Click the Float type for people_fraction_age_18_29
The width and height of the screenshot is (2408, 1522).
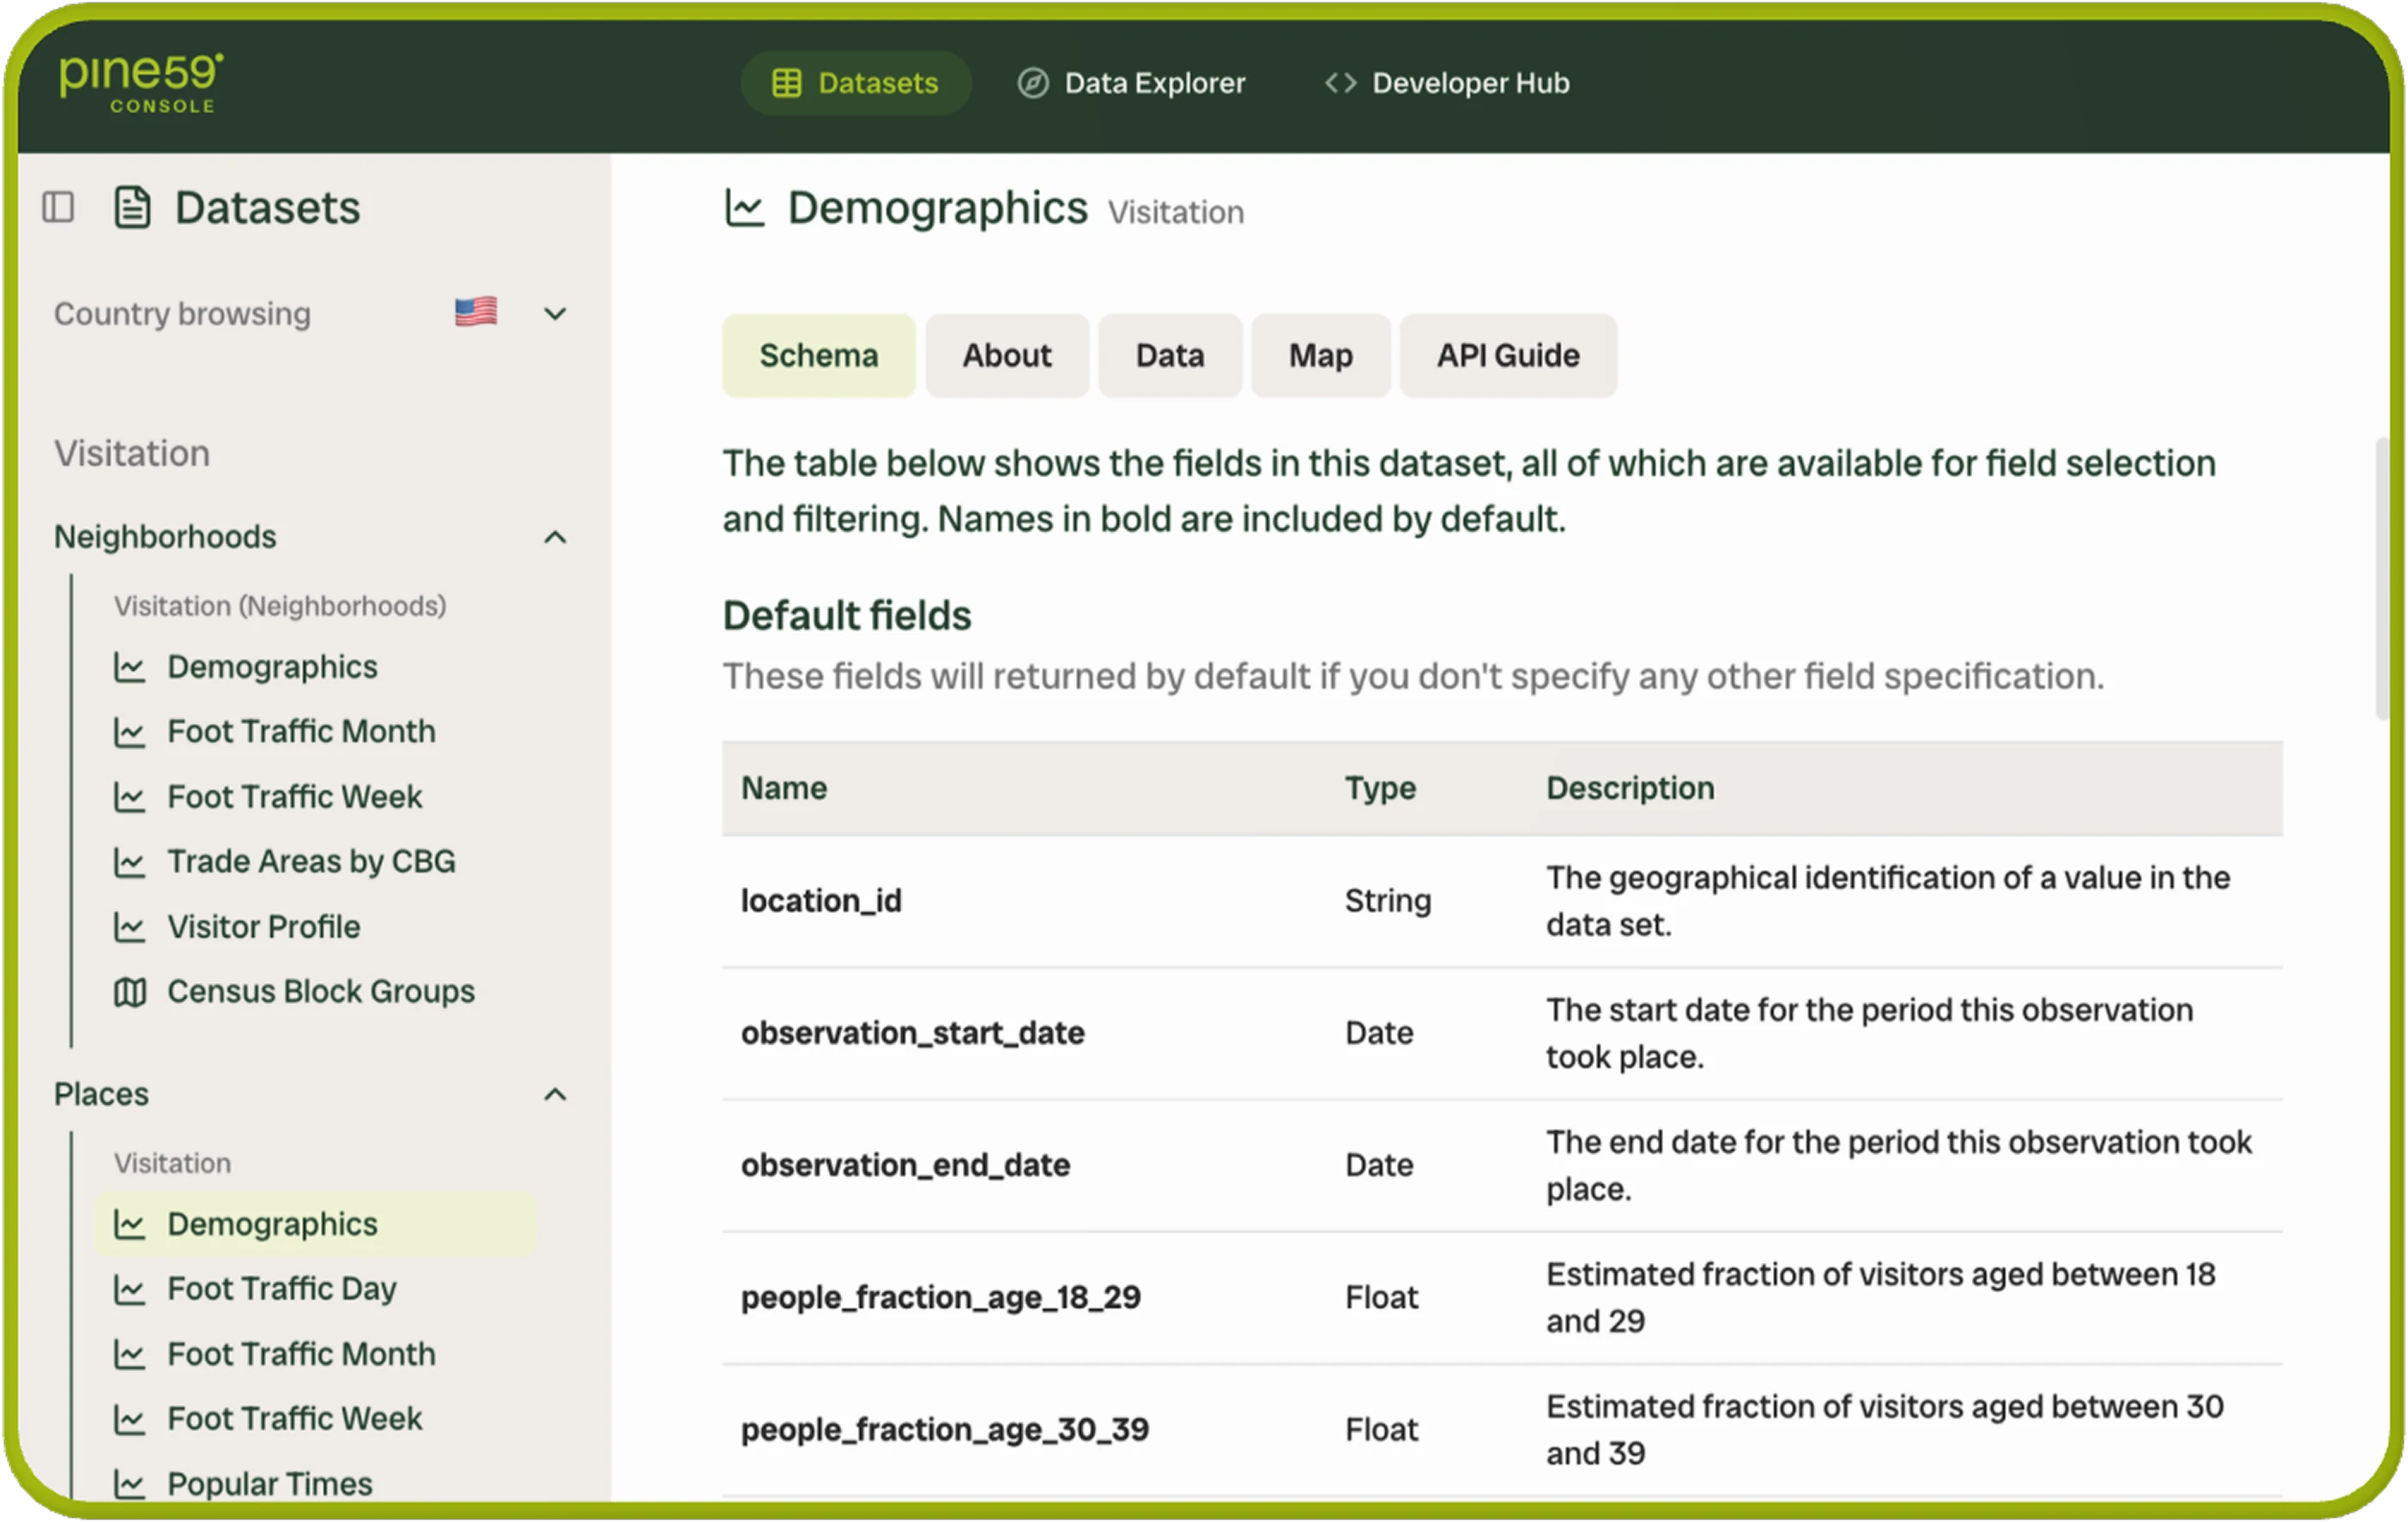(x=1381, y=1298)
